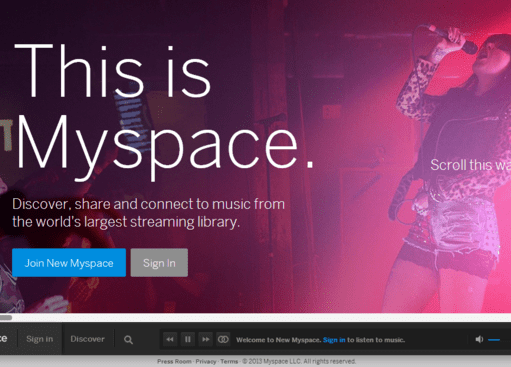Viewport: 511px width, 367px height.
Task: Open the Press Room footer link
Action: point(174,361)
